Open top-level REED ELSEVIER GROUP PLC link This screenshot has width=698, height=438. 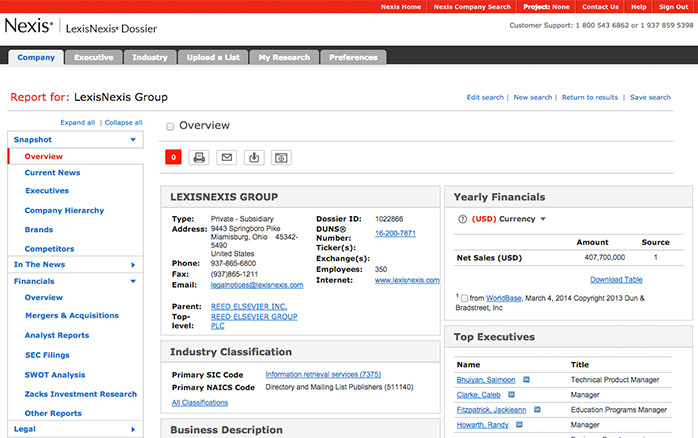[254, 321]
